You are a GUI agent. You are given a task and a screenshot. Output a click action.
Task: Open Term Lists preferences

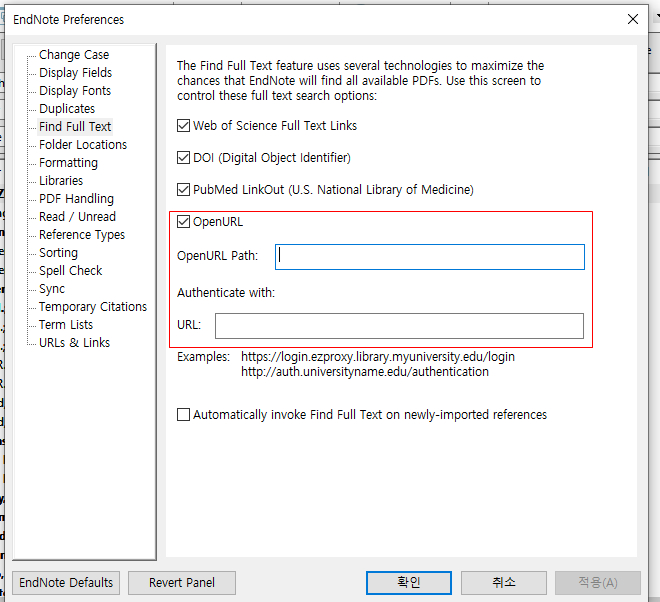pos(66,325)
